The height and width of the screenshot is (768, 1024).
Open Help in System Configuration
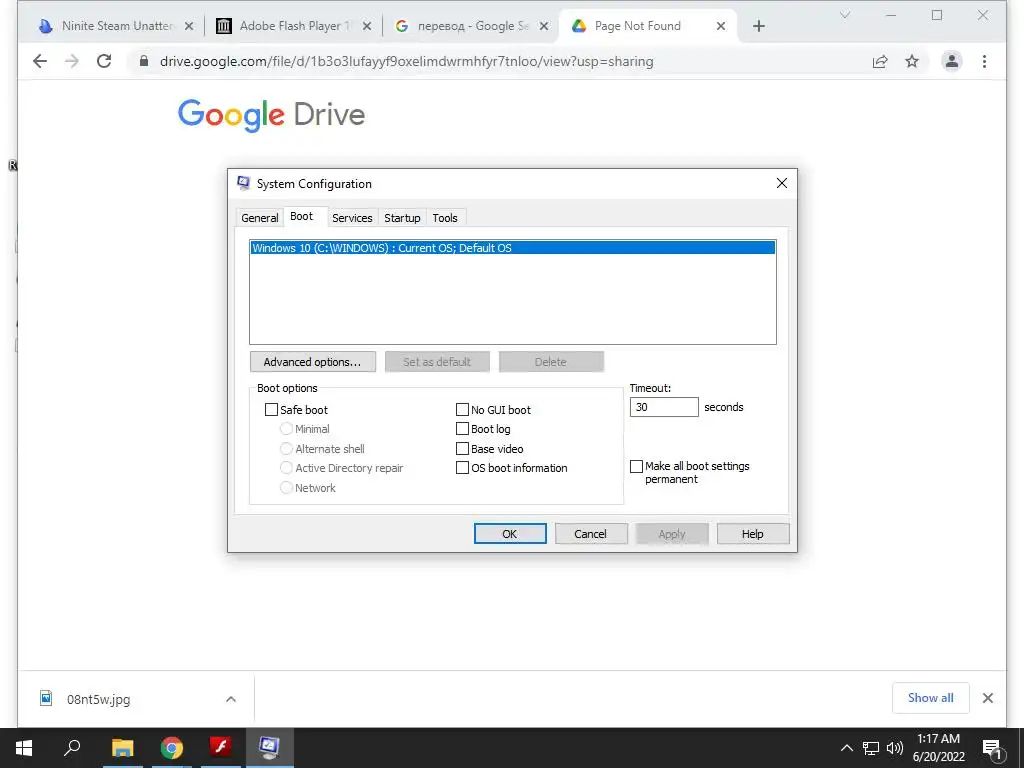(752, 534)
